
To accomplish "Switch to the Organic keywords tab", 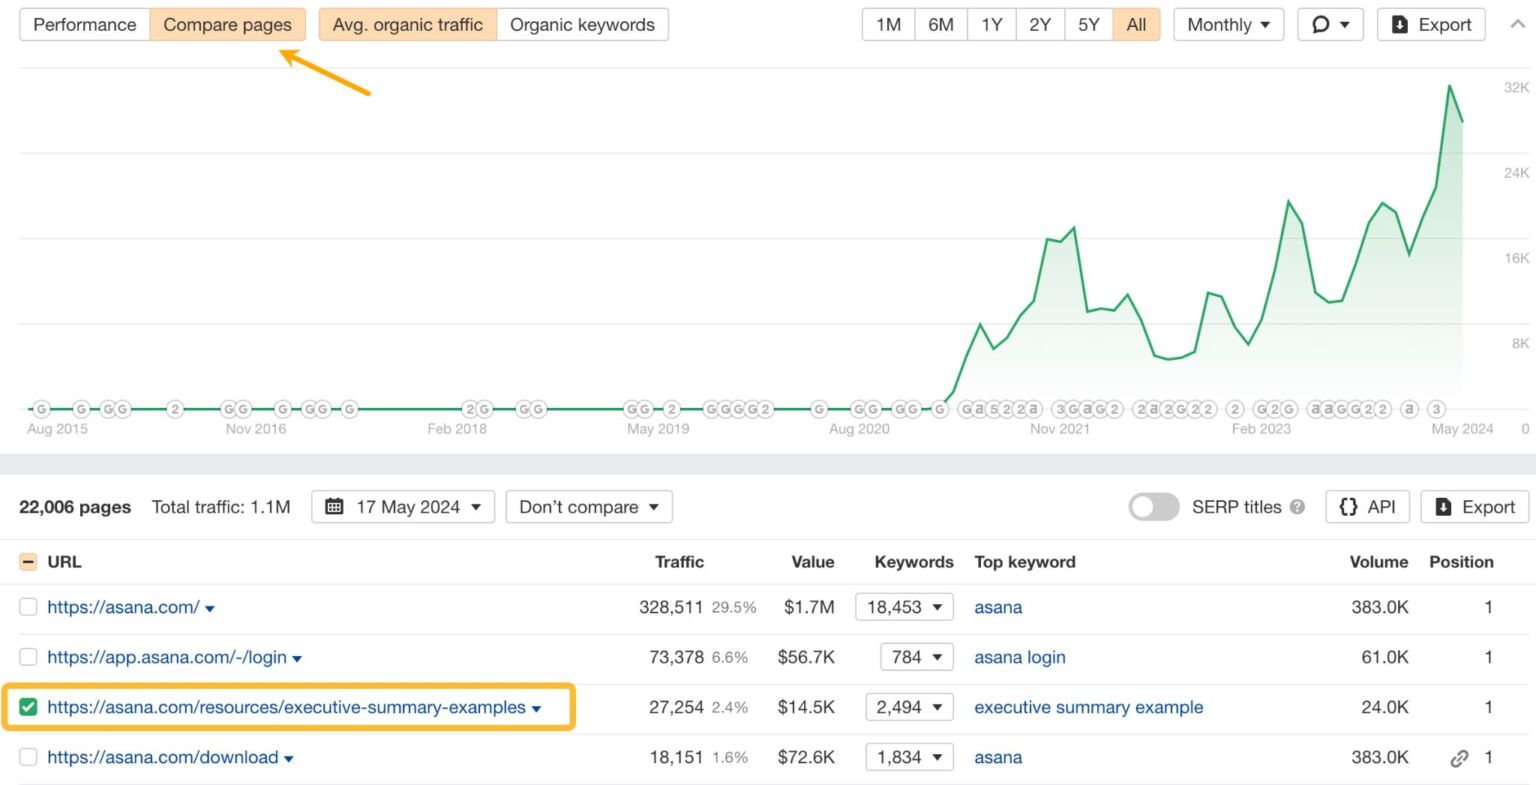I will click(582, 24).
